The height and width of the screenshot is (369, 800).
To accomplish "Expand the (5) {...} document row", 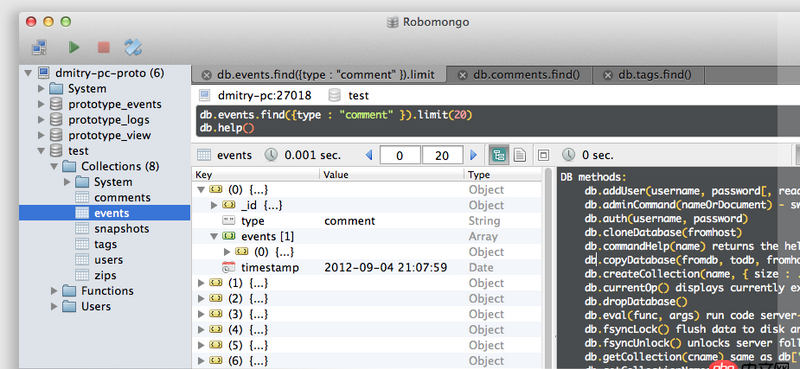I will tap(201, 345).
